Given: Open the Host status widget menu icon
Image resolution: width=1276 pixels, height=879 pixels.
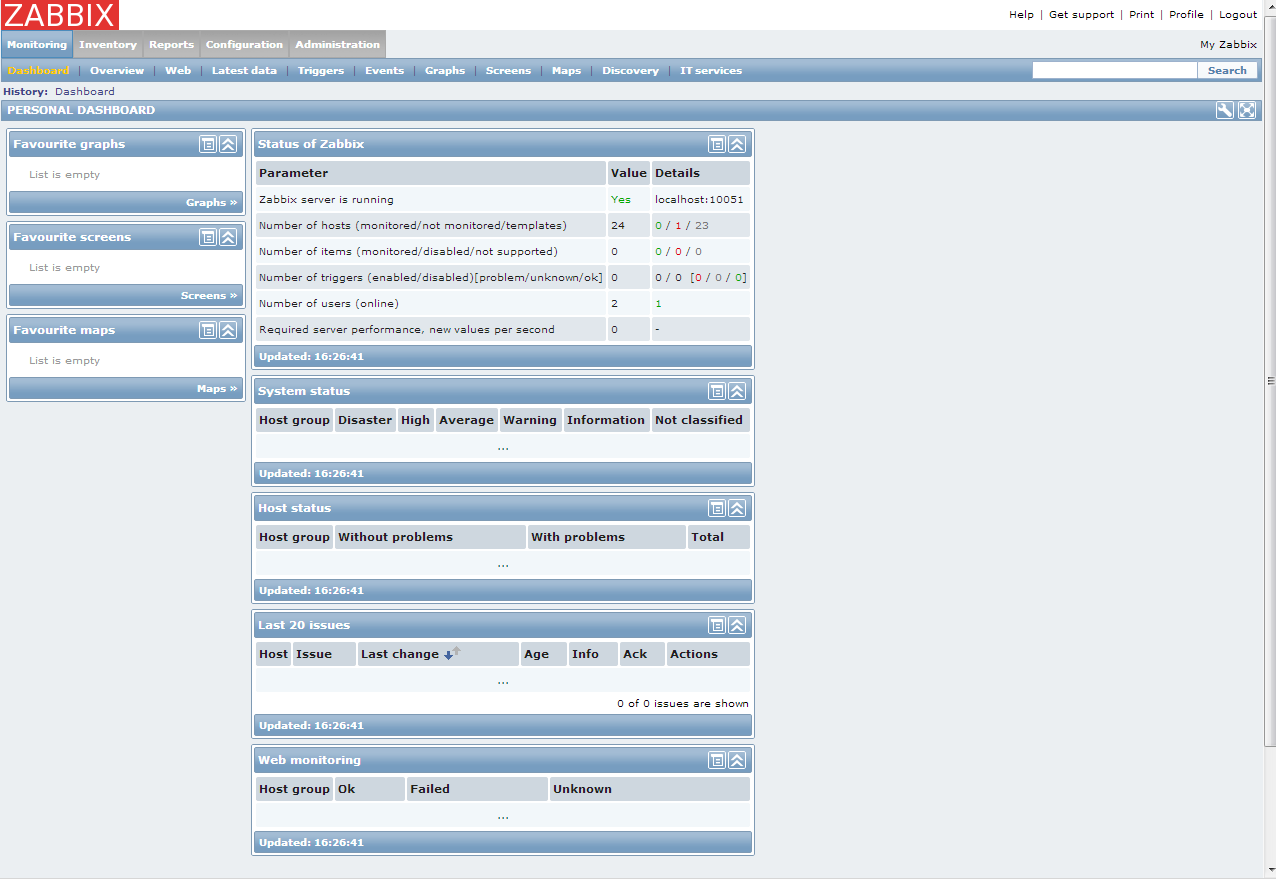Looking at the screenshot, I should point(717,508).
